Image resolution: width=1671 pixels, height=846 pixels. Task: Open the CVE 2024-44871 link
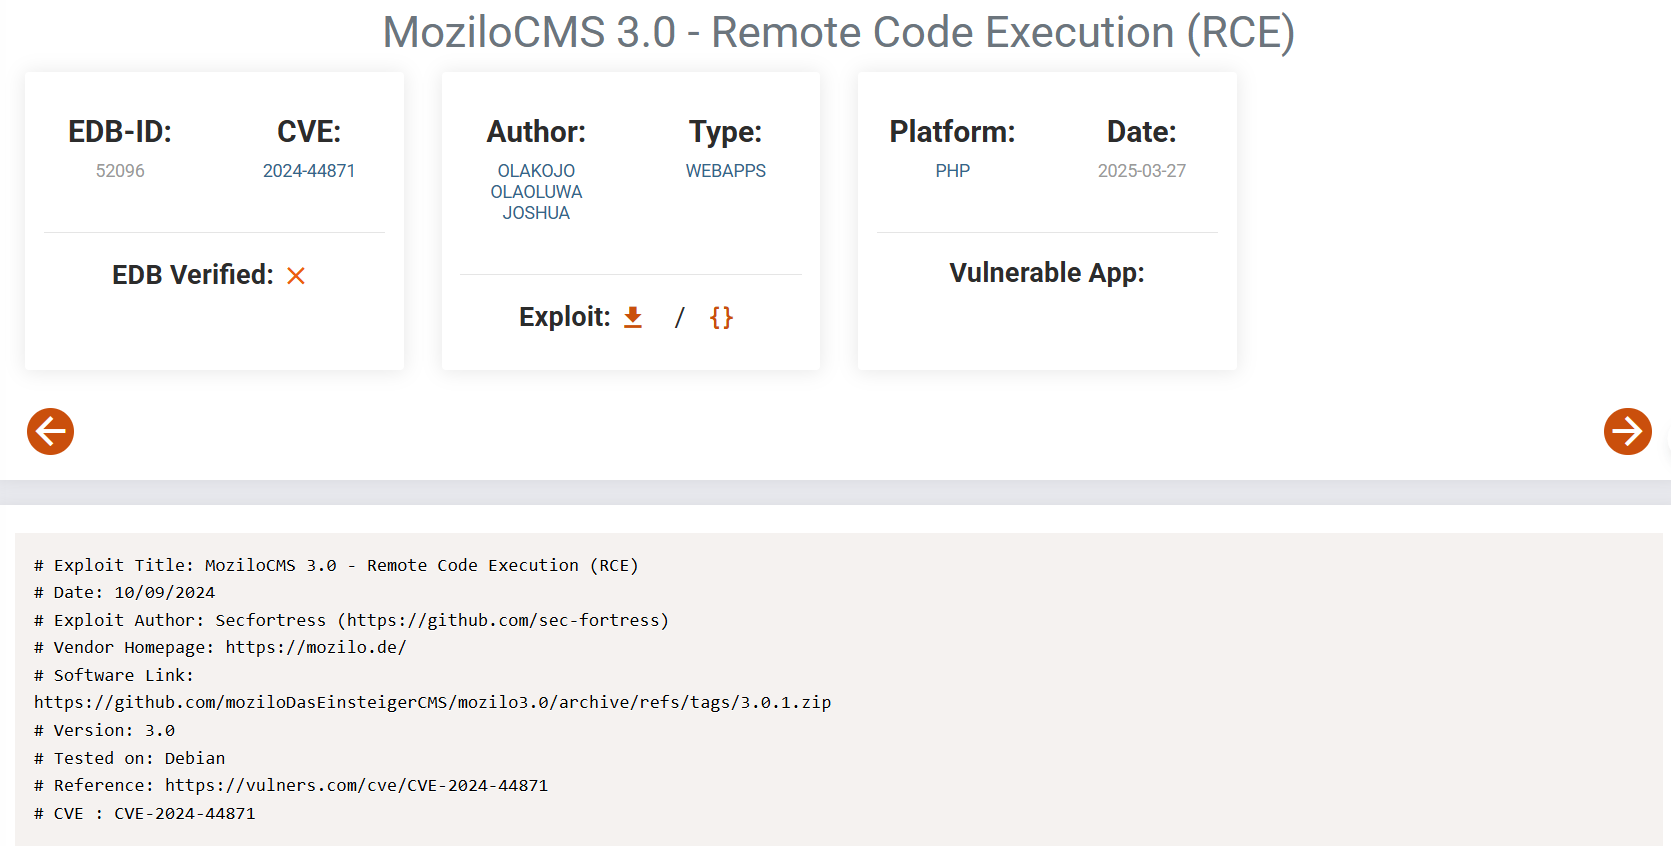[309, 171]
